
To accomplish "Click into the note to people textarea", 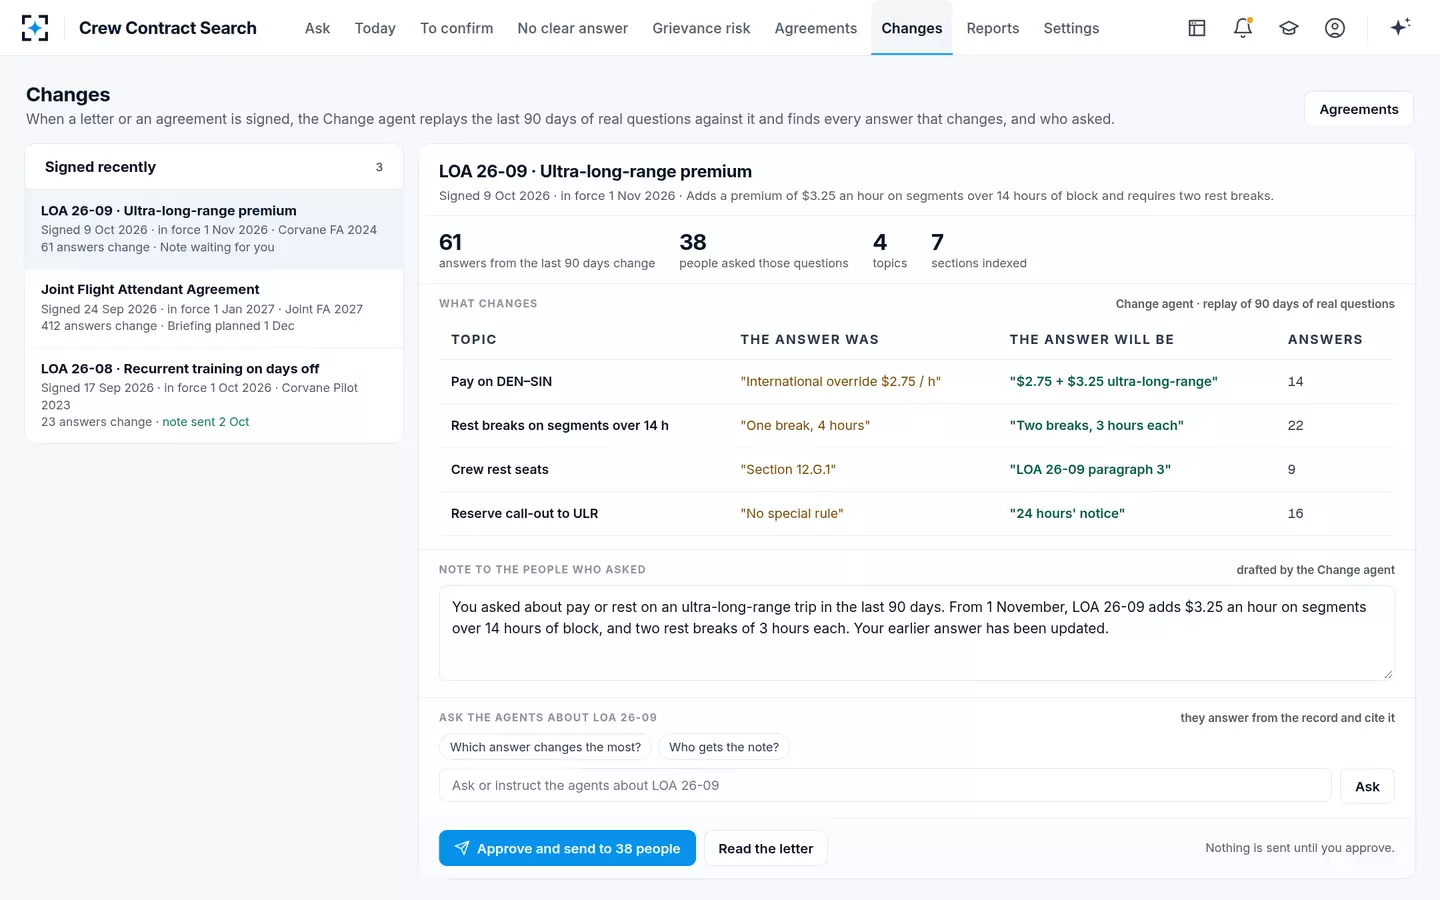I will click(917, 633).
